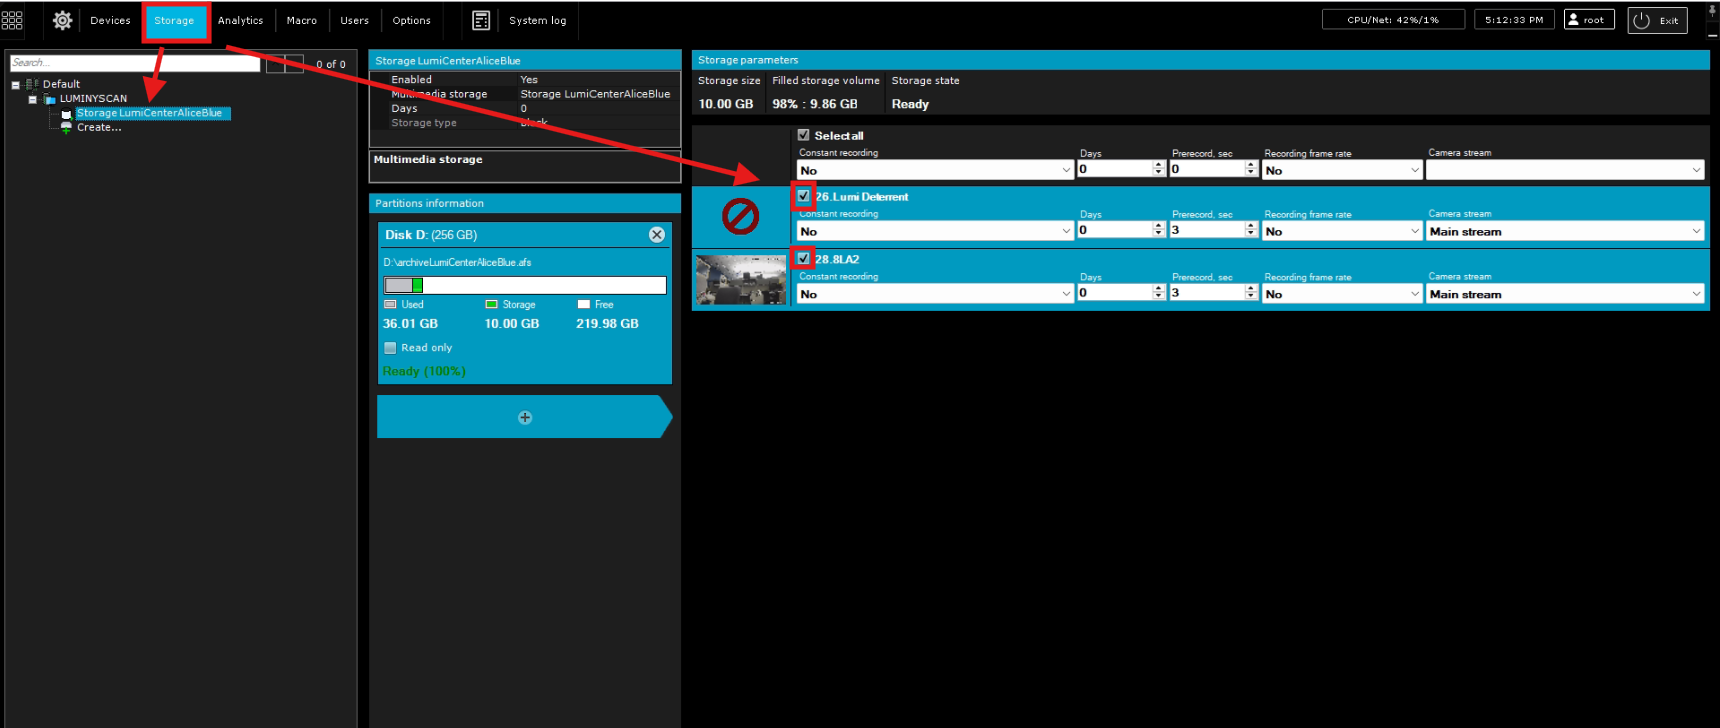Image resolution: width=1720 pixels, height=728 pixels.
Task: Switch to the Analytics tab
Action: 240,20
